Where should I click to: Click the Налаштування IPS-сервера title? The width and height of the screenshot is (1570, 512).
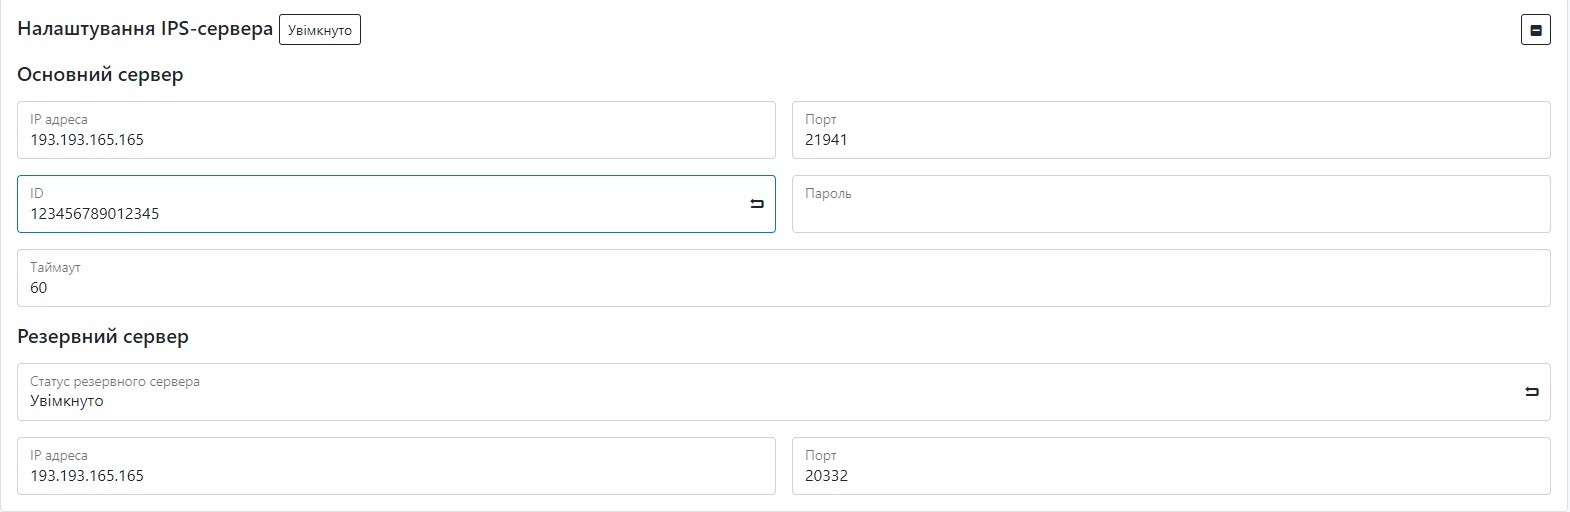145,29
